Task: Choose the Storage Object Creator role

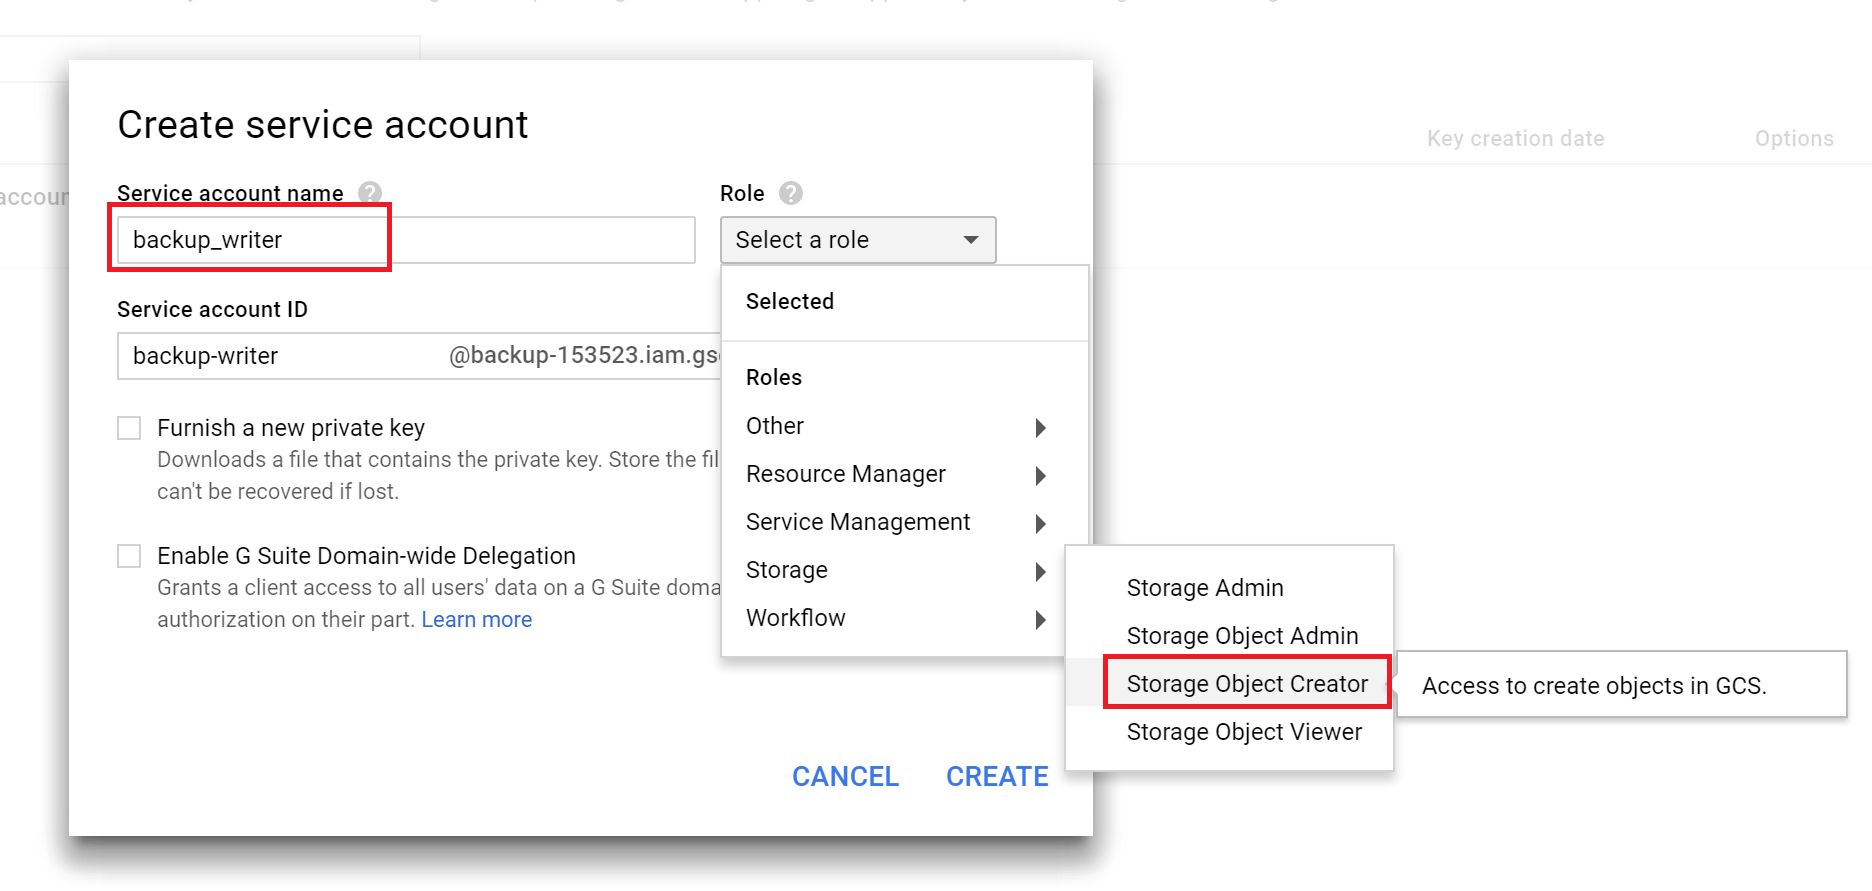Action: point(1229,684)
